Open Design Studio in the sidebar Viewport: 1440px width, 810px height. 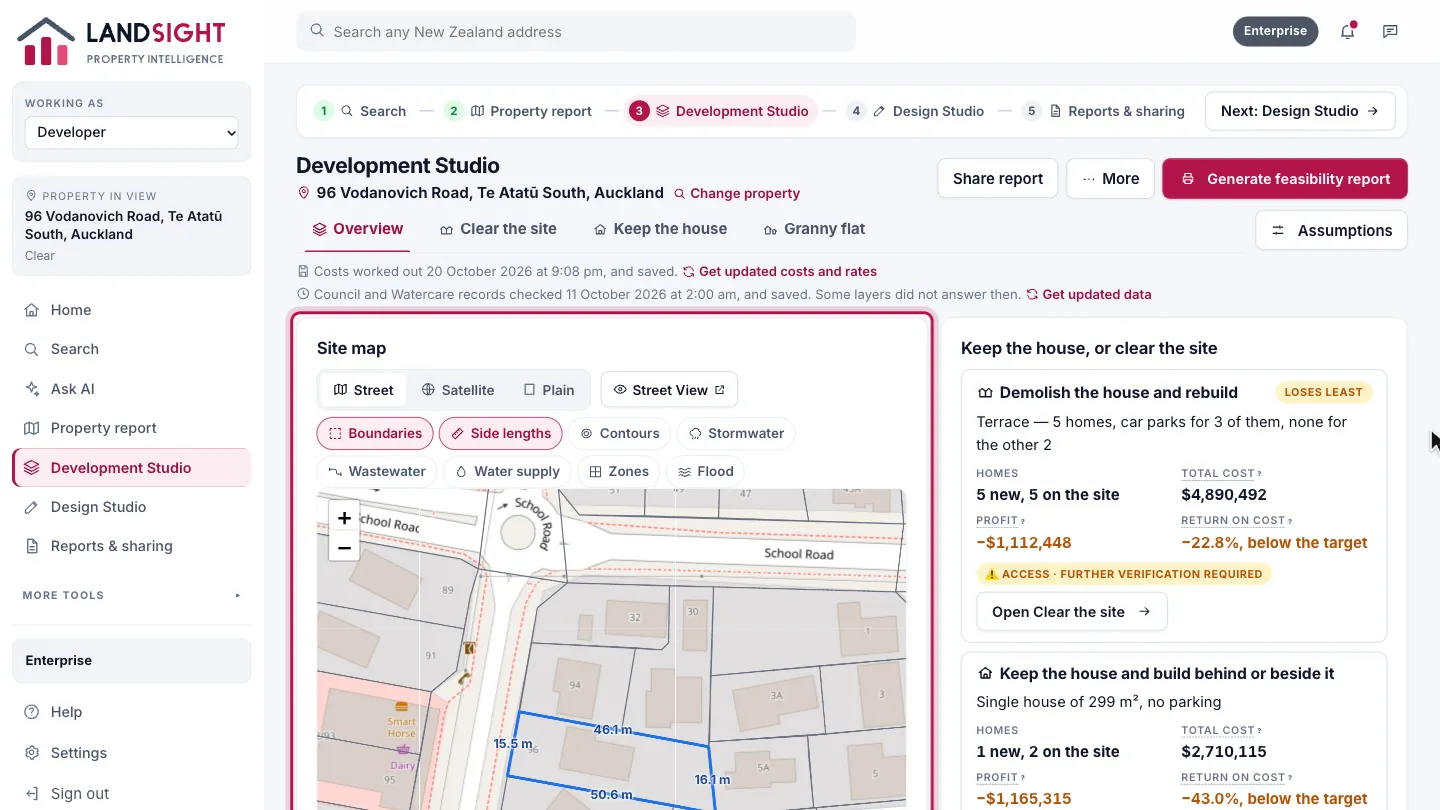click(x=131, y=507)
